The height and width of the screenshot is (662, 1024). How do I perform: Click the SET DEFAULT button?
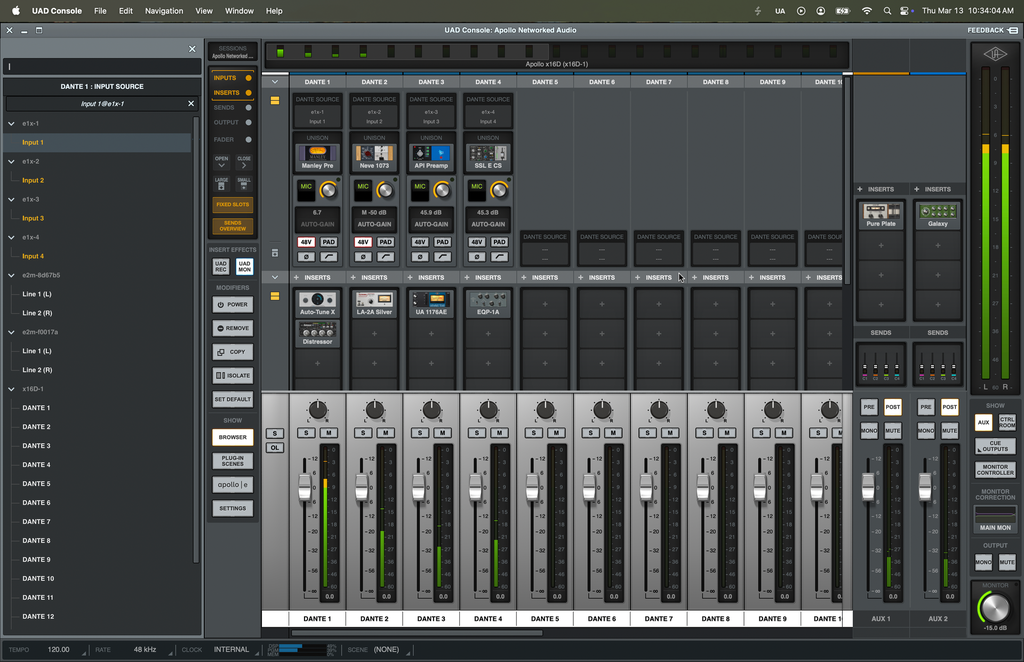(232, 399)
